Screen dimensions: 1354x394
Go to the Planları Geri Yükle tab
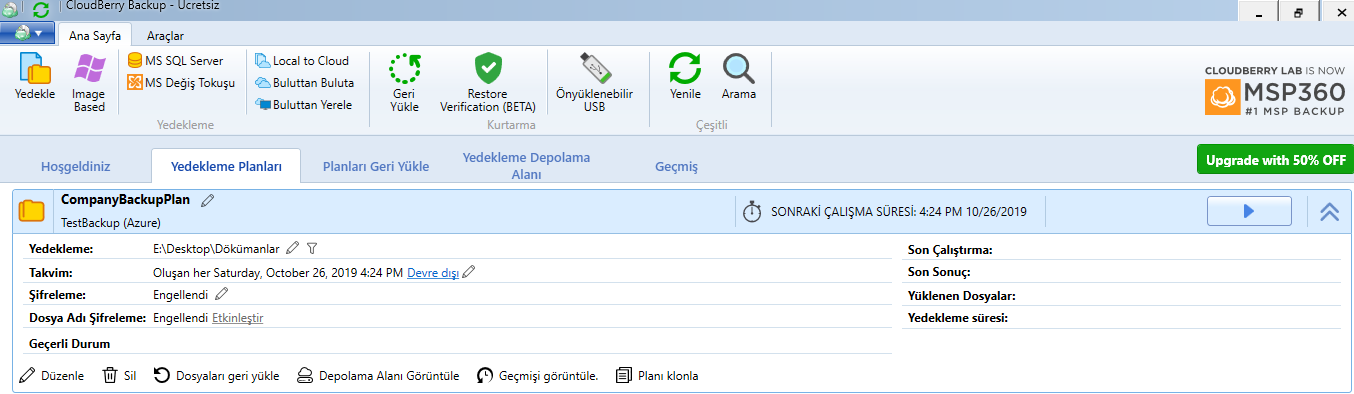(375, 166)
